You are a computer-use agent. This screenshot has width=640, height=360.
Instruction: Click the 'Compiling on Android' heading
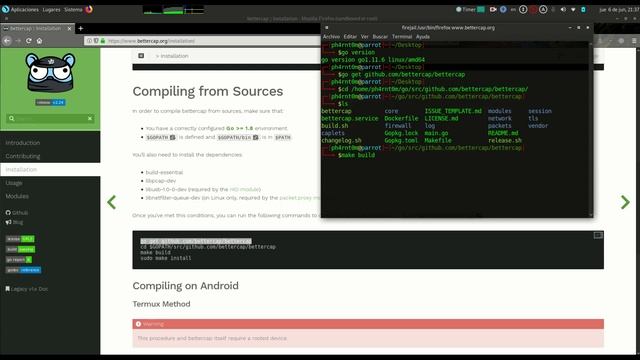185,286
